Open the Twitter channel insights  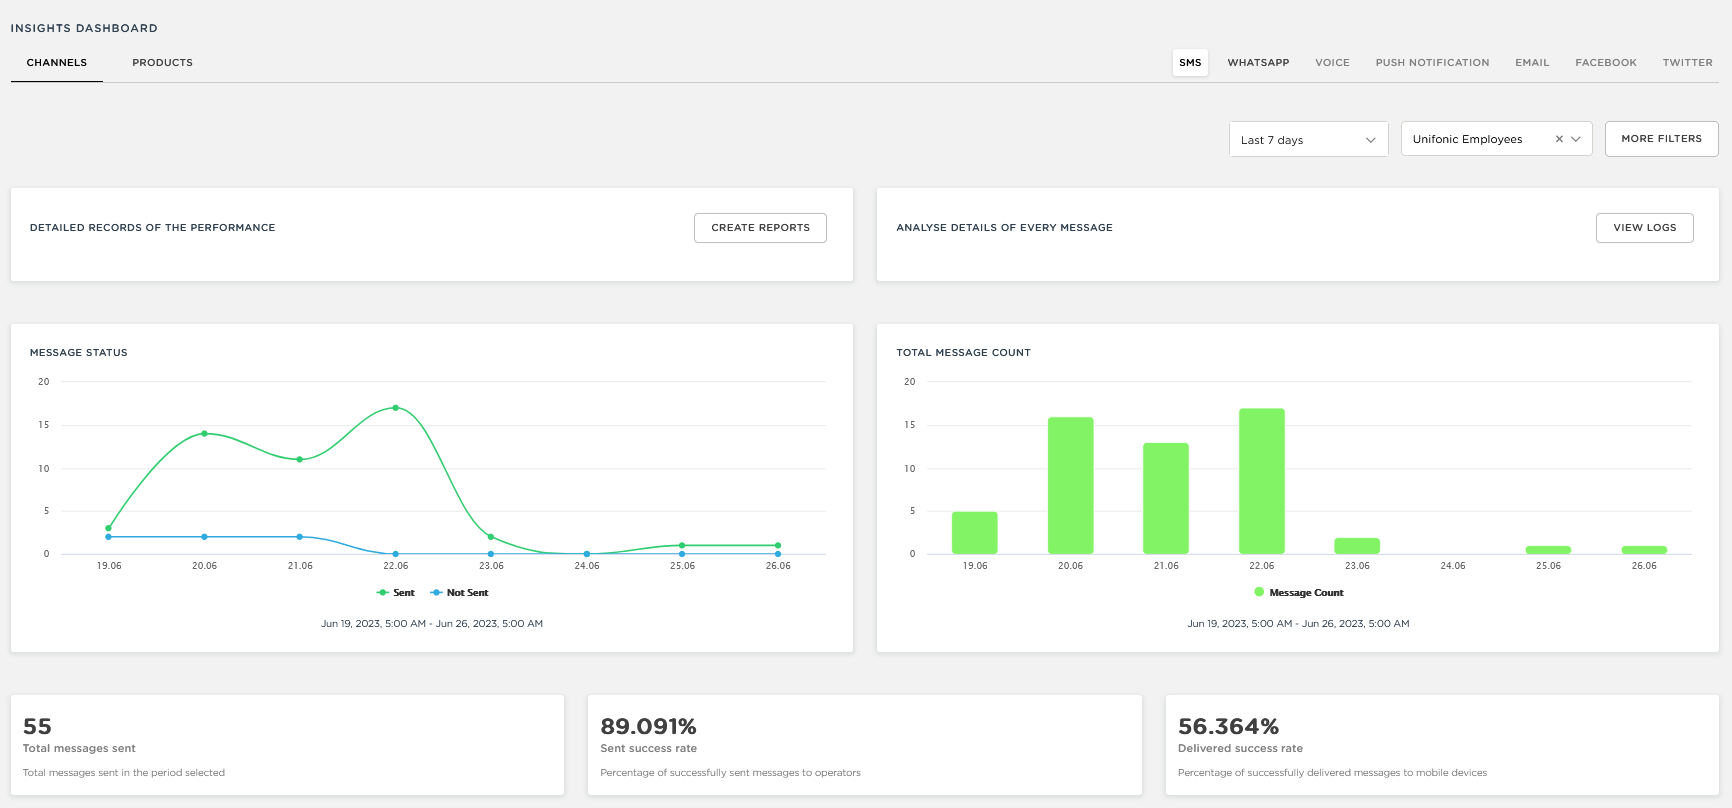[1687, 63]
